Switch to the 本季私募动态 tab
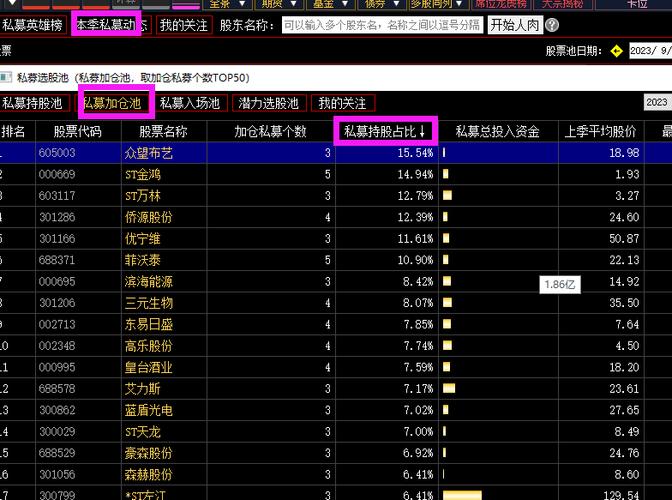Viewport: 672px width, 500px height. 111,25
